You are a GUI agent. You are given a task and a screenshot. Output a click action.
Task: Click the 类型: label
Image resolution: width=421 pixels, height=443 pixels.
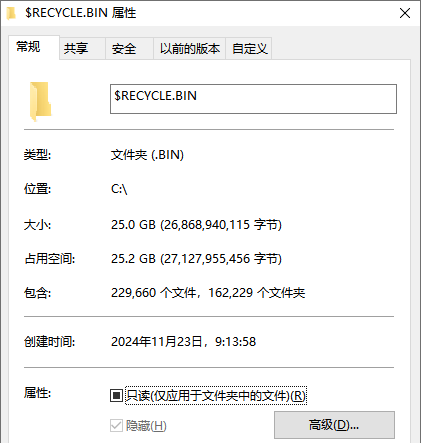pos(37,155)
